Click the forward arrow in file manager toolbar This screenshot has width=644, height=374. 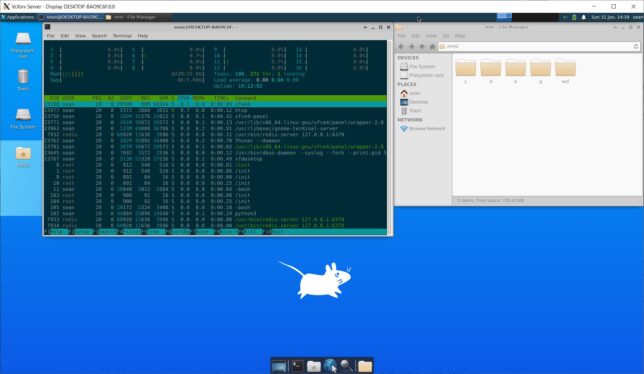(412, 47)
